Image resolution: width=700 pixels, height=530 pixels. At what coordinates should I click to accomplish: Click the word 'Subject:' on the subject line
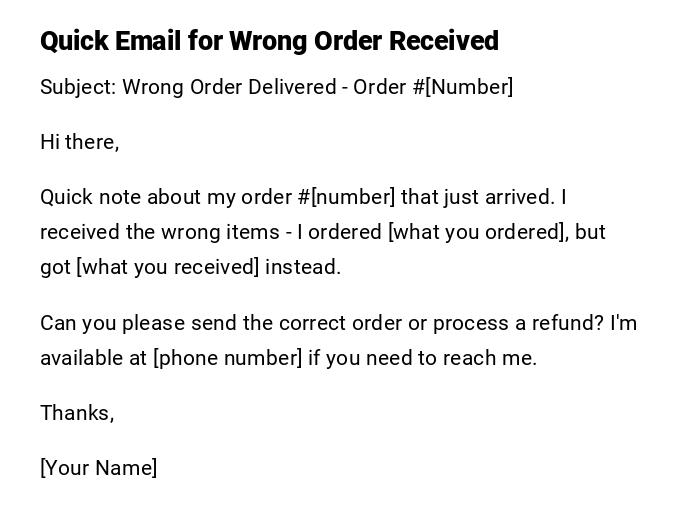pyautogui.click(x=78, y=87)
